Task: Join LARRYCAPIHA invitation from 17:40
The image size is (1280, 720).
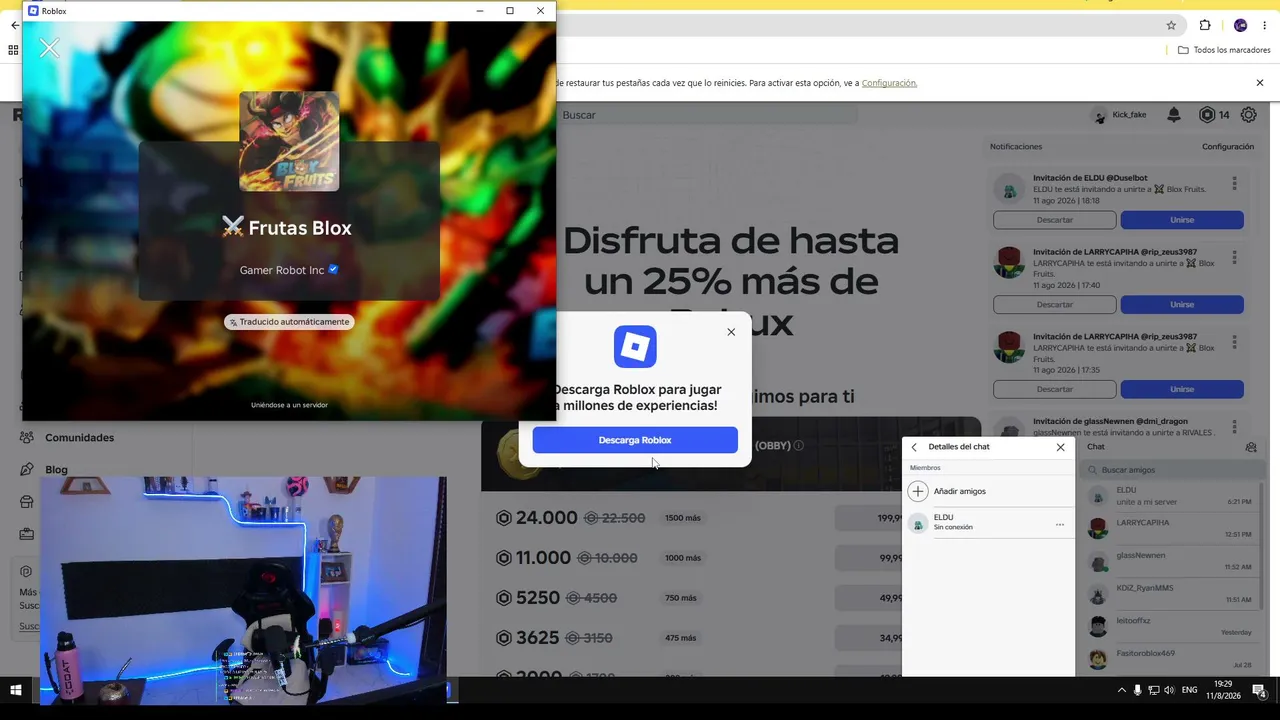Action: click(1182, 304)
